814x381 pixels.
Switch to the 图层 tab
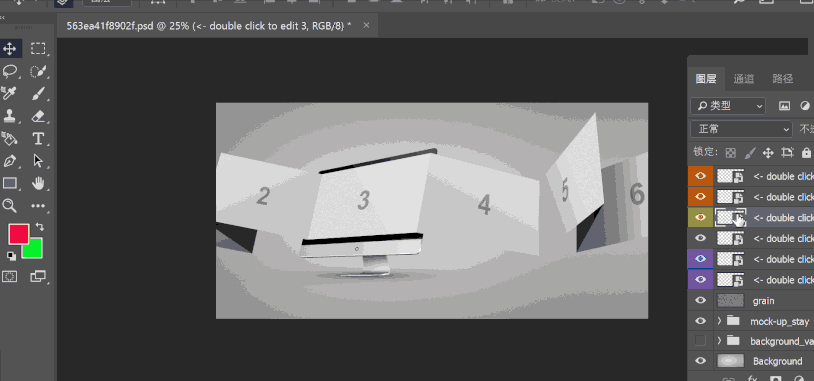point(706,79)
